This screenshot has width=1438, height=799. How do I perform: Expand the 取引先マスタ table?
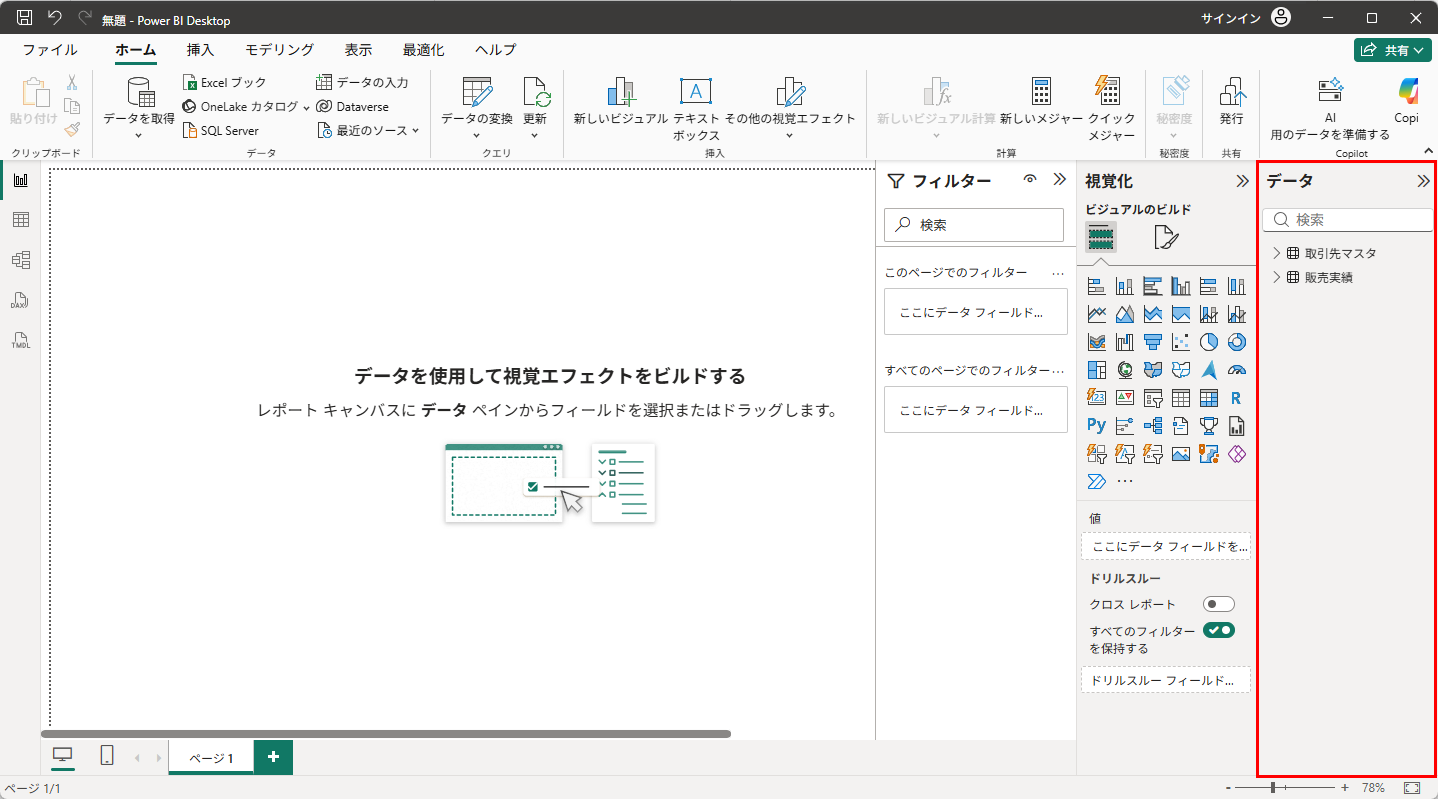point(1277,253)
